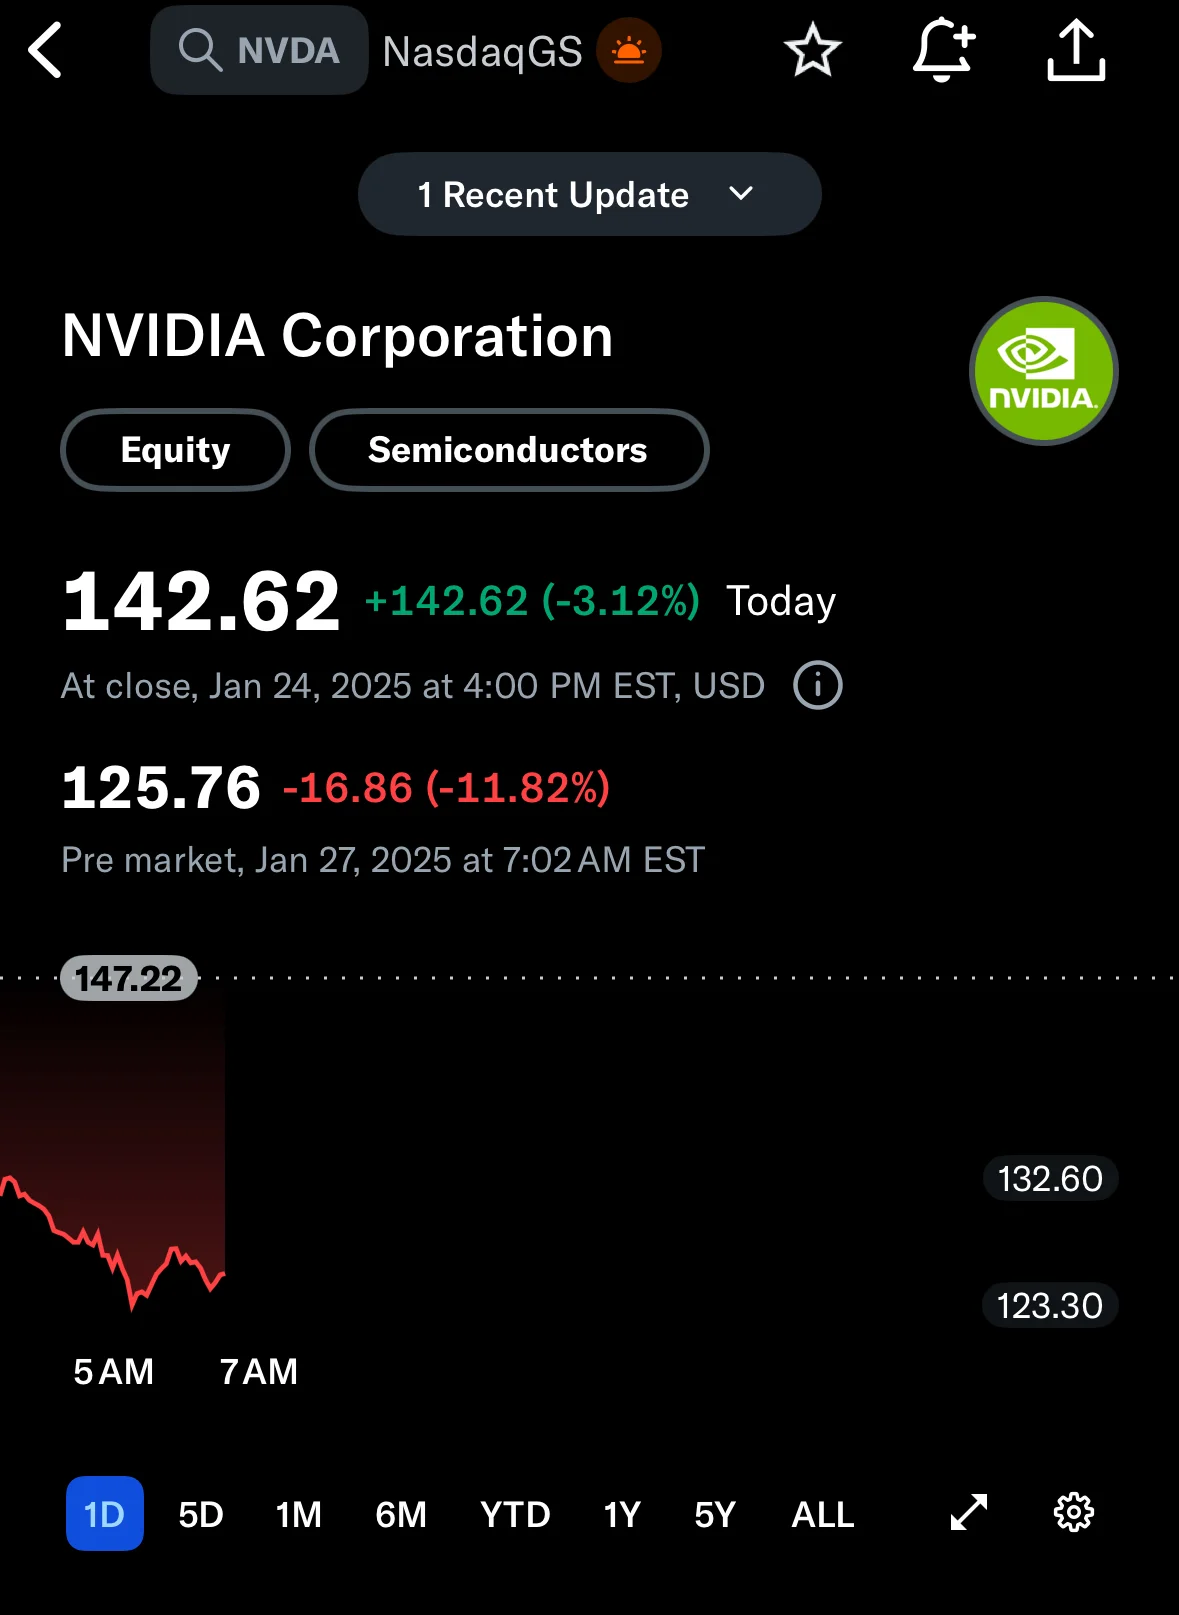Create a price alert with bell icon

[x=943, y=50]
